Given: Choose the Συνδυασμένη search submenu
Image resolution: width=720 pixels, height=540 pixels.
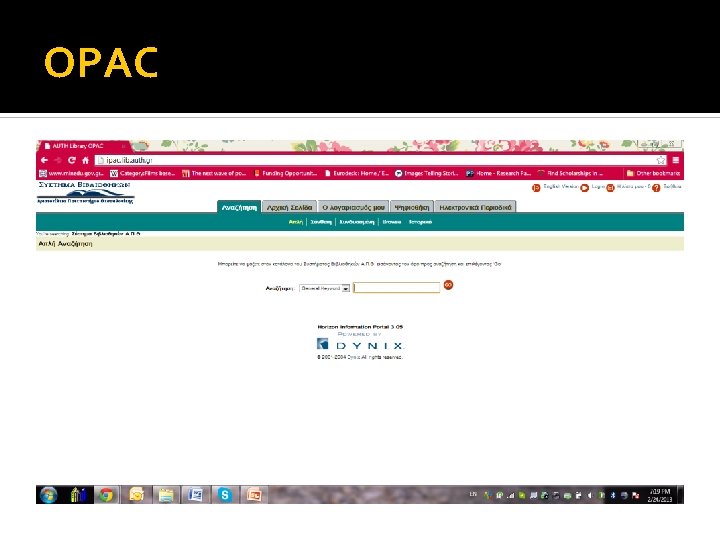Looking at the screenshot, I should [x=357, y=222].
